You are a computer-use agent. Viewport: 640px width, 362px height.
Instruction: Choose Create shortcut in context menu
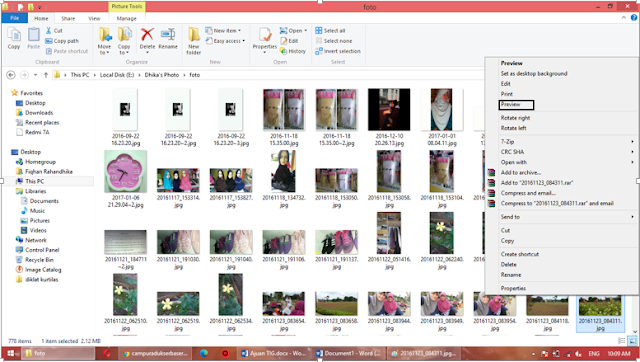tap(520, 254)
